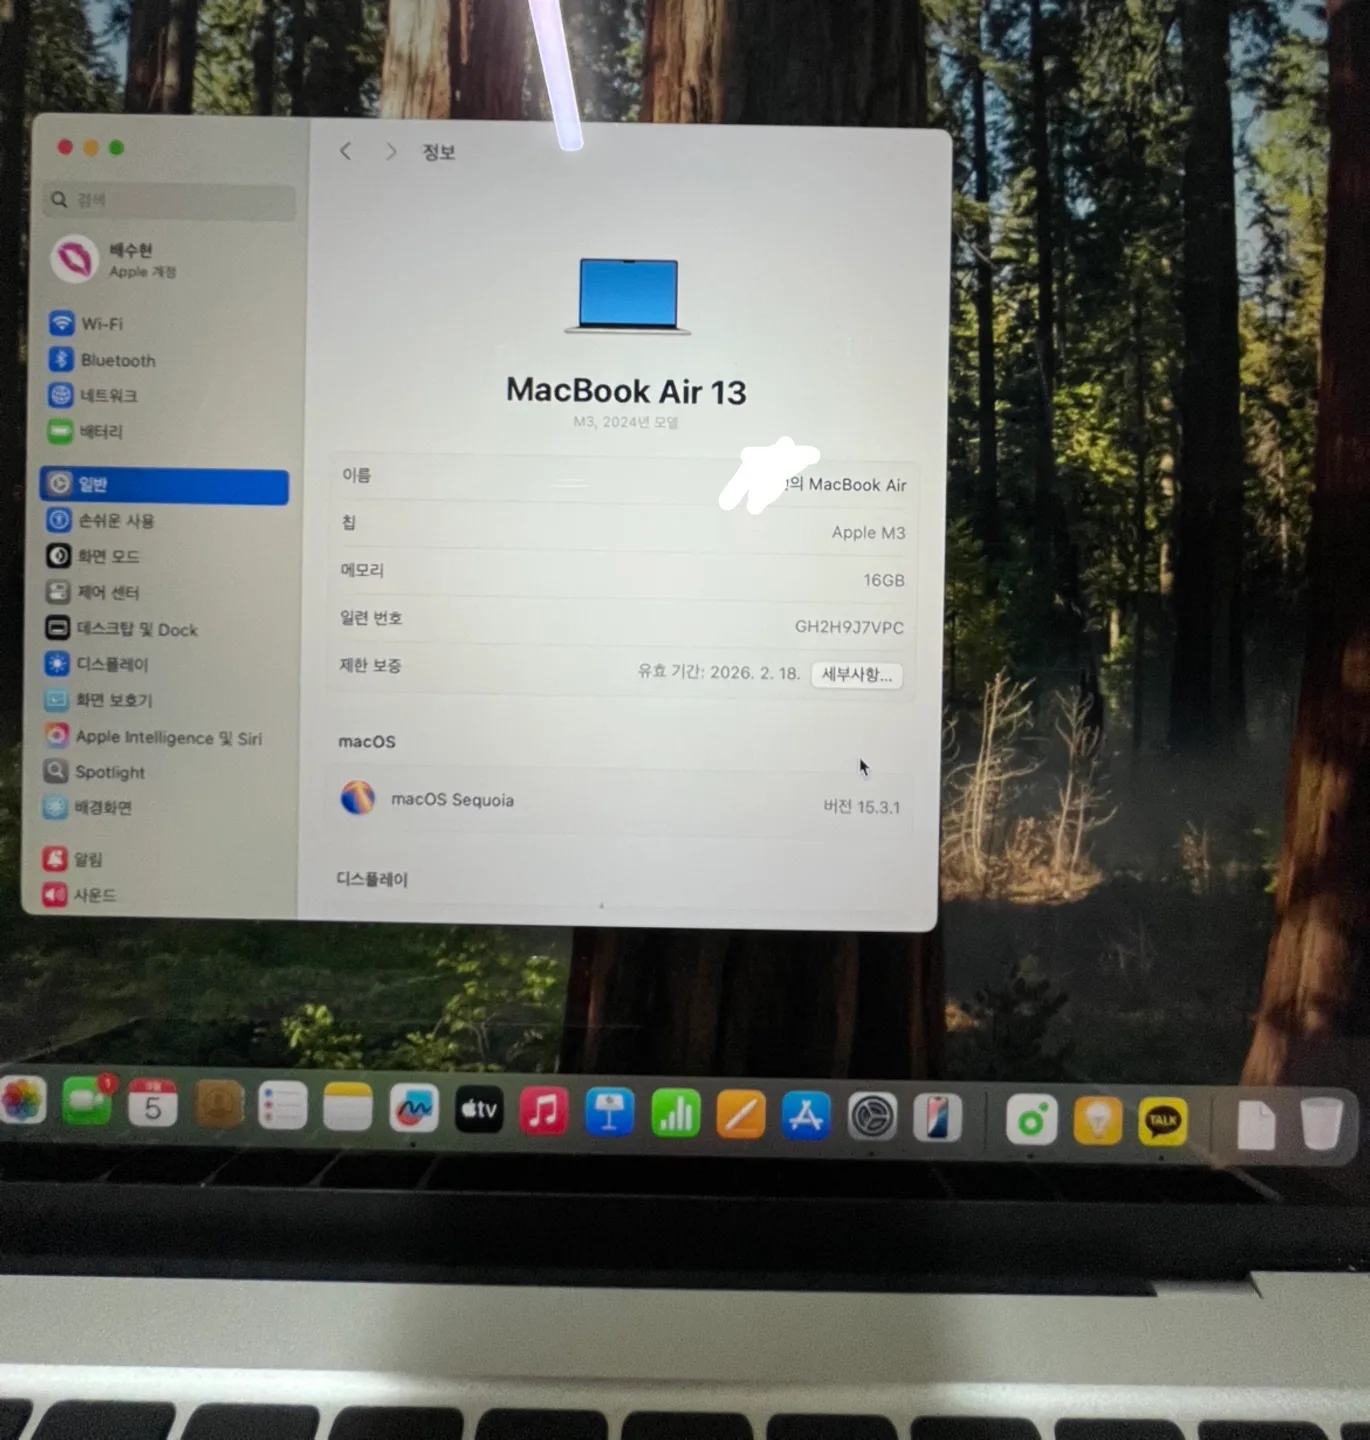Open KakaoTalk from the Dock
The width and height of the screenshot is (1370, 1440).
pyautogui.click(x=1163, y=1121)
